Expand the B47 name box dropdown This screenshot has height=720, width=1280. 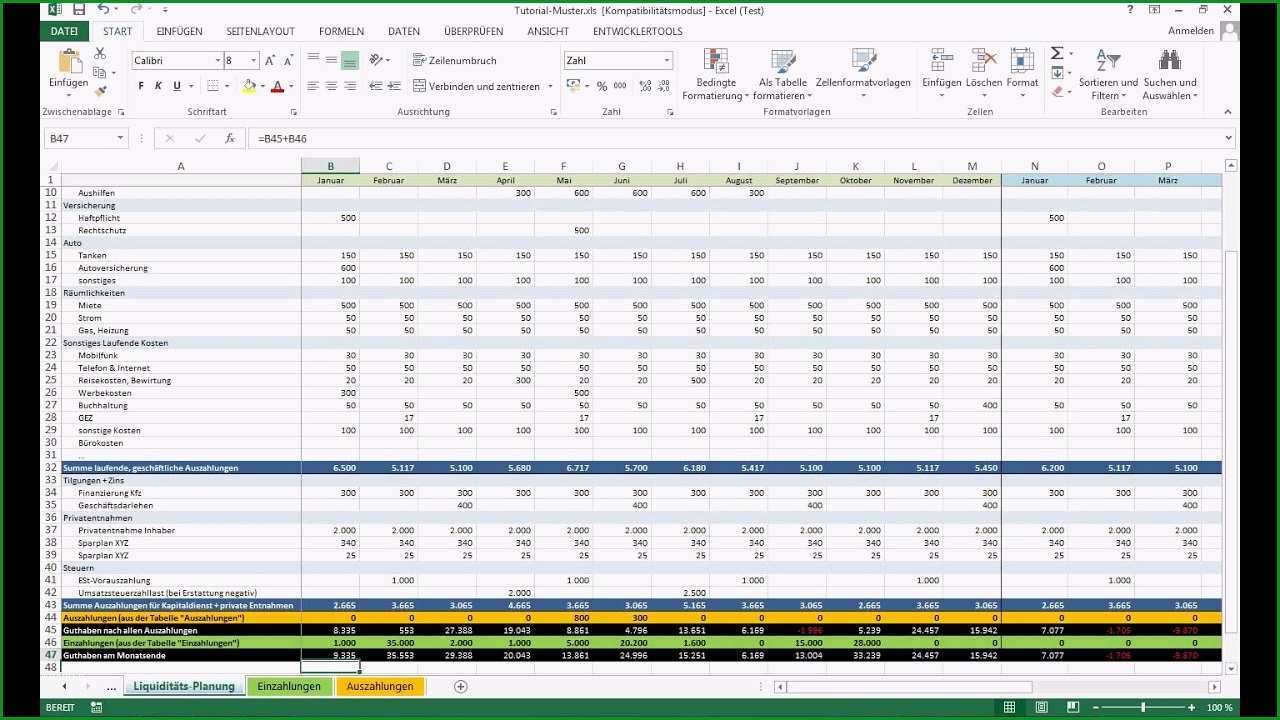[121, 138]
